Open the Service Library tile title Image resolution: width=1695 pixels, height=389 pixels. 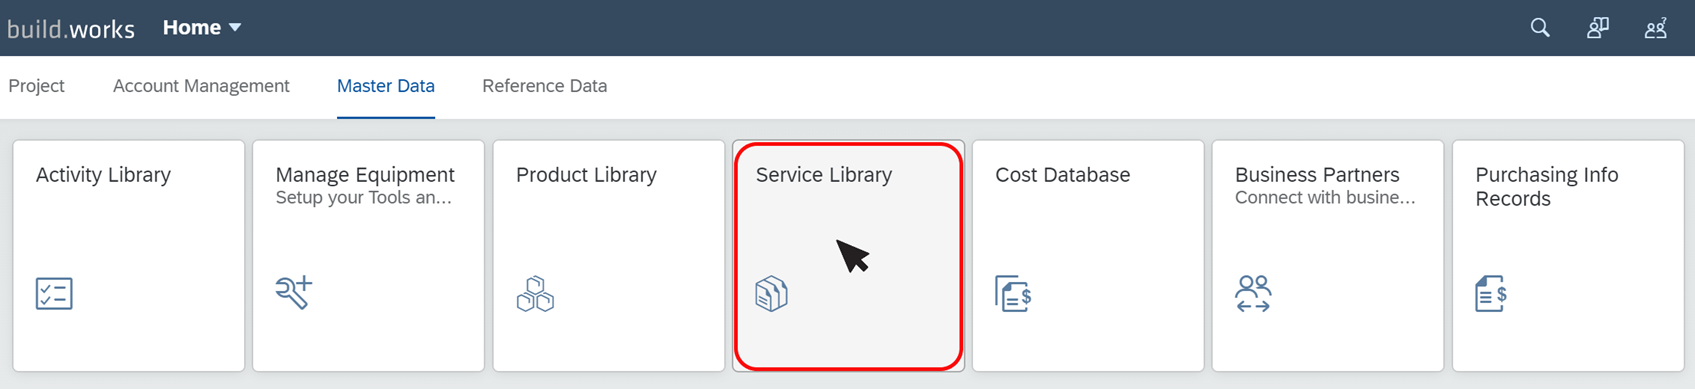[x=824, y=175]
